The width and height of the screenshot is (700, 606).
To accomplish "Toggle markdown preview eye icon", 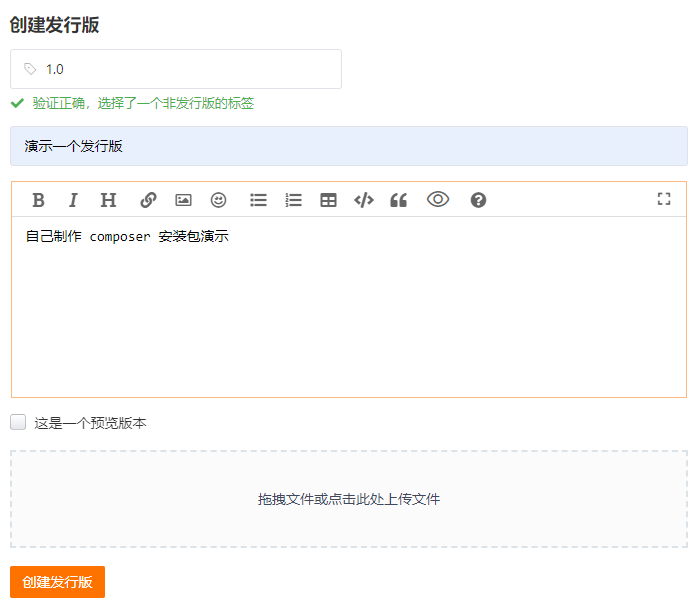I will [x=438, y=199].
